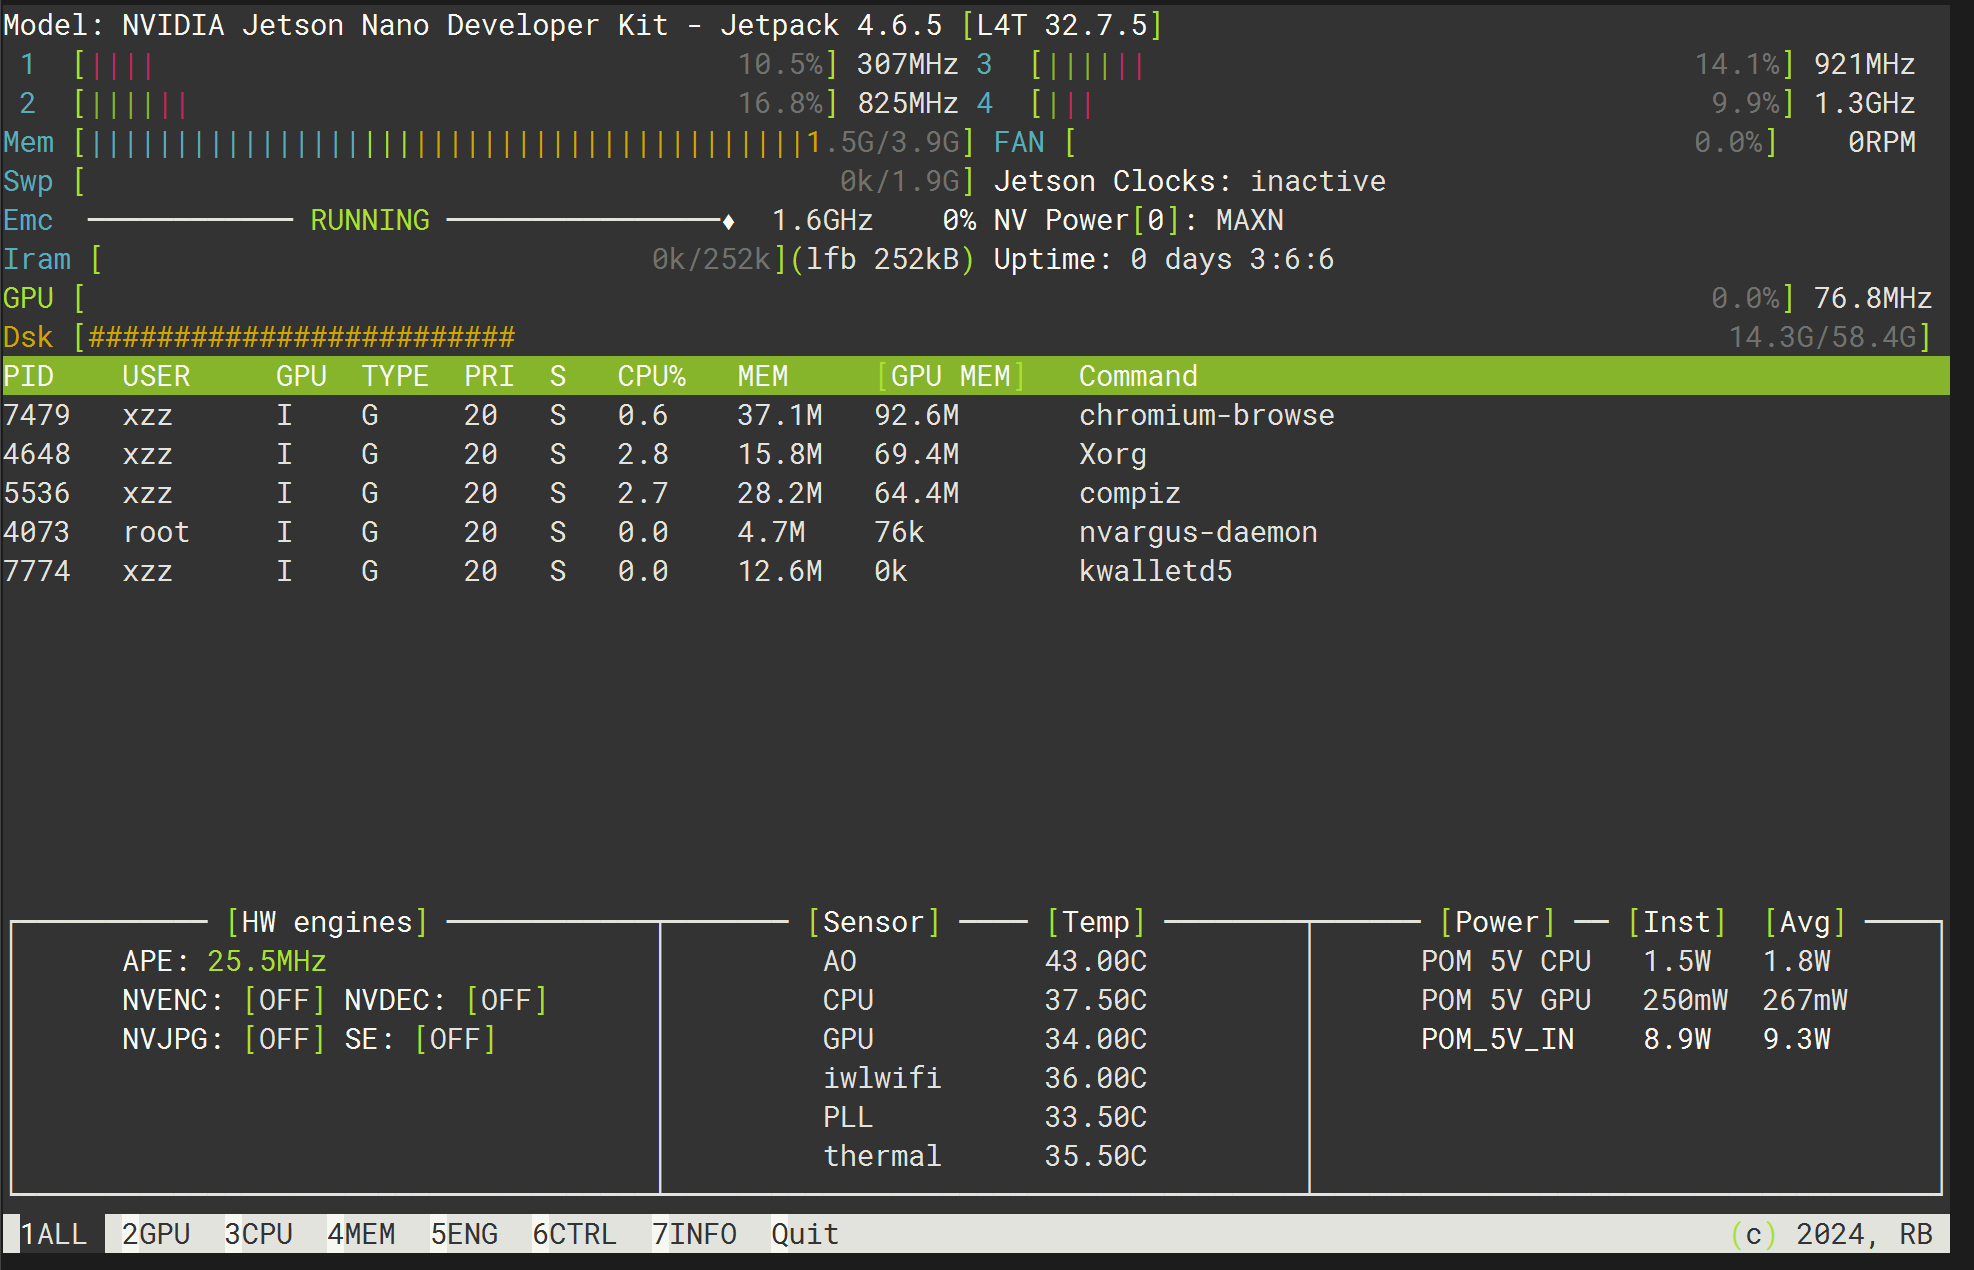Click the Command column header
This screenshot has width=1974, height=1270.
coord(1137,376)
